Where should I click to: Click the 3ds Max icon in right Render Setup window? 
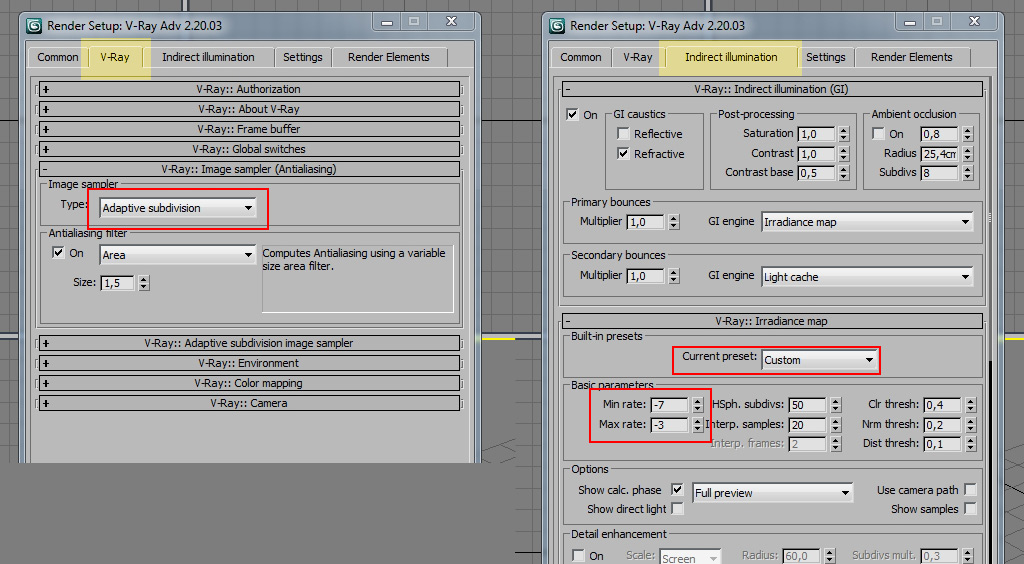click(557, 26)
